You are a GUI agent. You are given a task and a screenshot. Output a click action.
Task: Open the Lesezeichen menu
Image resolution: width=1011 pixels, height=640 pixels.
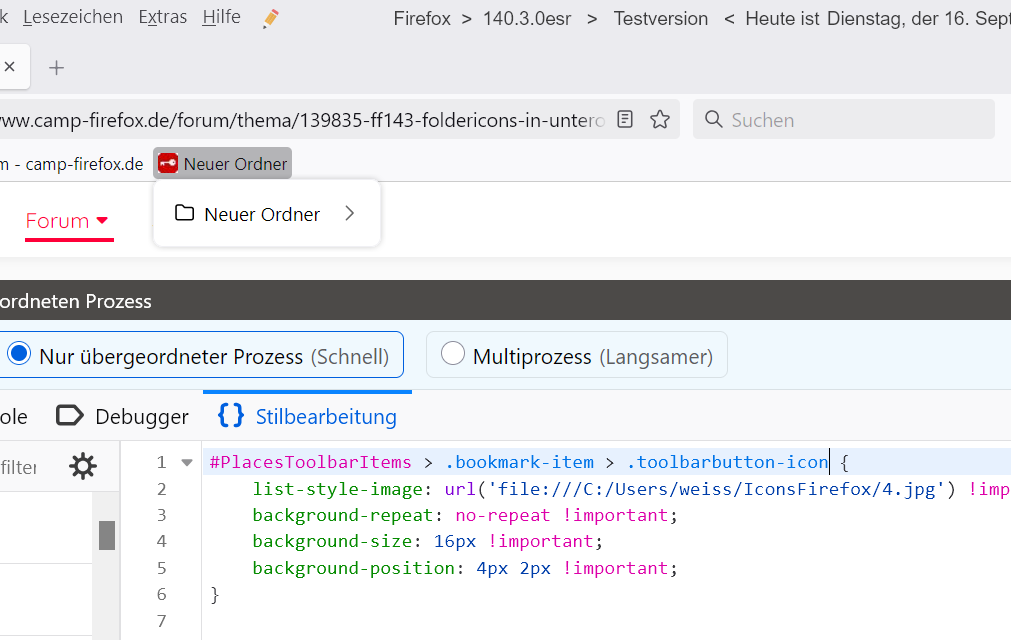[73, 18]
